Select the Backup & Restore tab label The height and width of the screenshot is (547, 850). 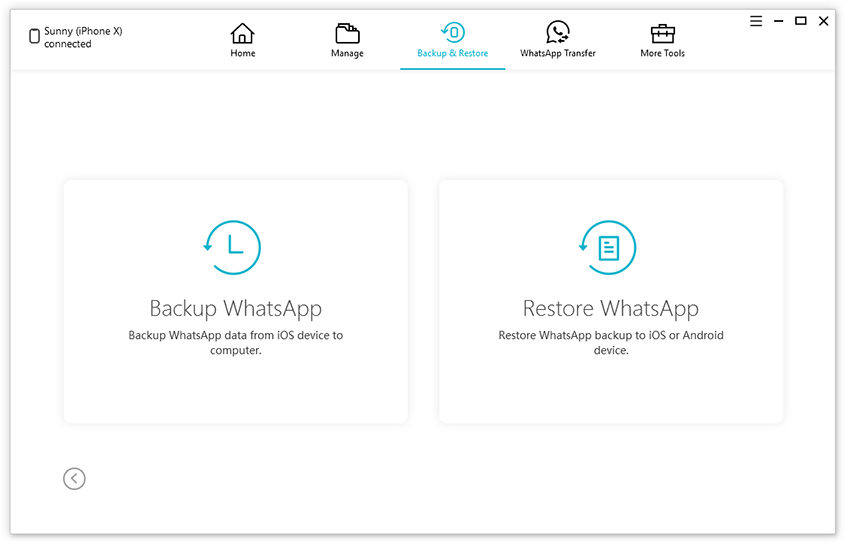[x=453, y=53]
